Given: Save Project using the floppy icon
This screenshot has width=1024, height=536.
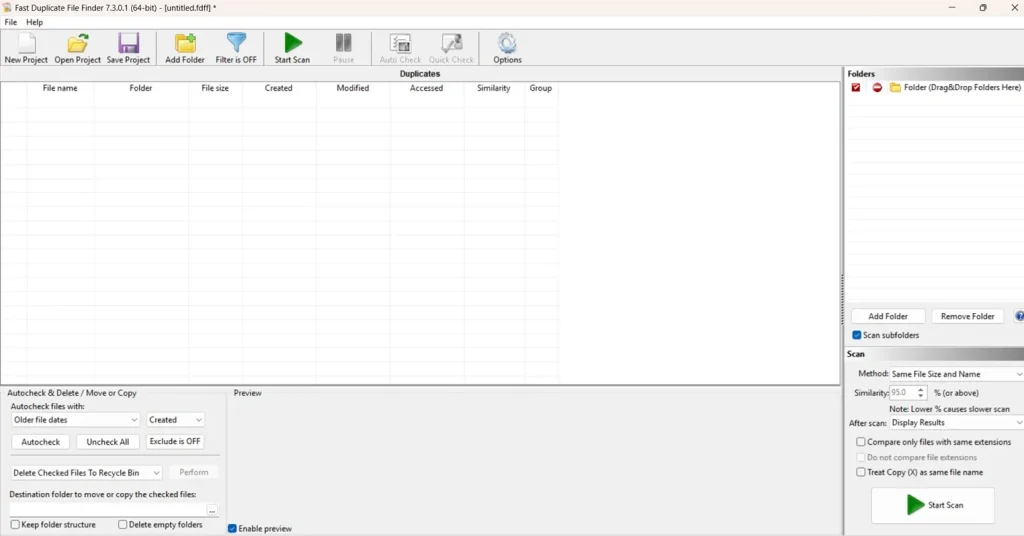Looking at the screenshot, I should (x=128, y=48).
